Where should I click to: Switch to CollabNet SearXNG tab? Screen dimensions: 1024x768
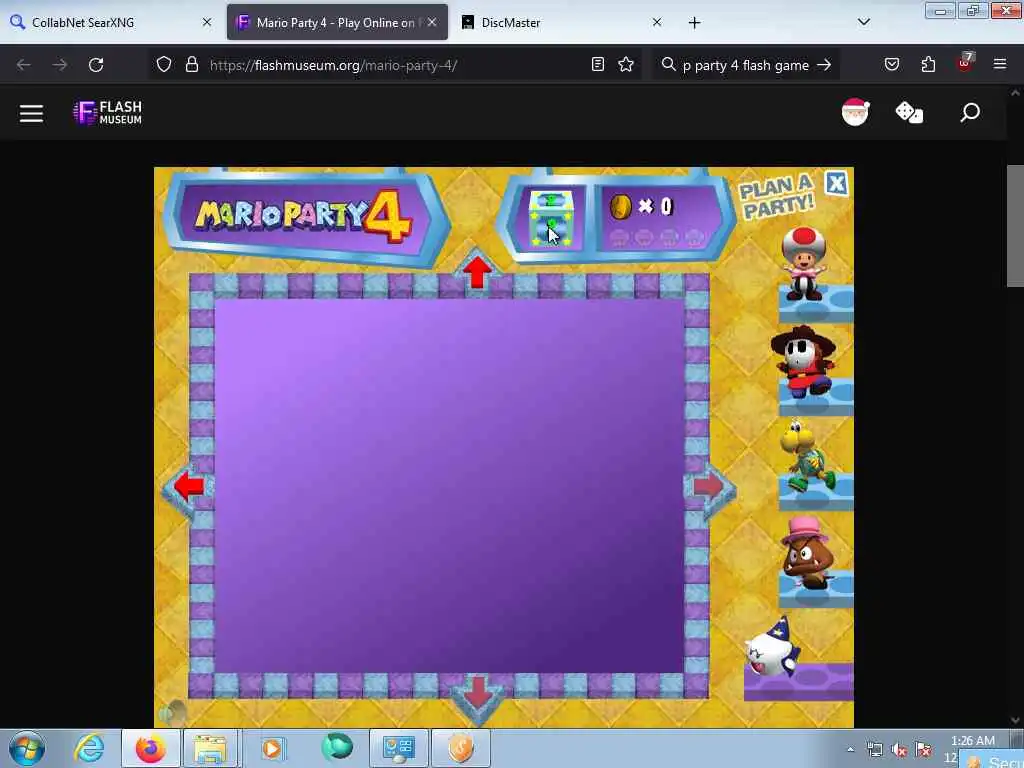point(111,22)
